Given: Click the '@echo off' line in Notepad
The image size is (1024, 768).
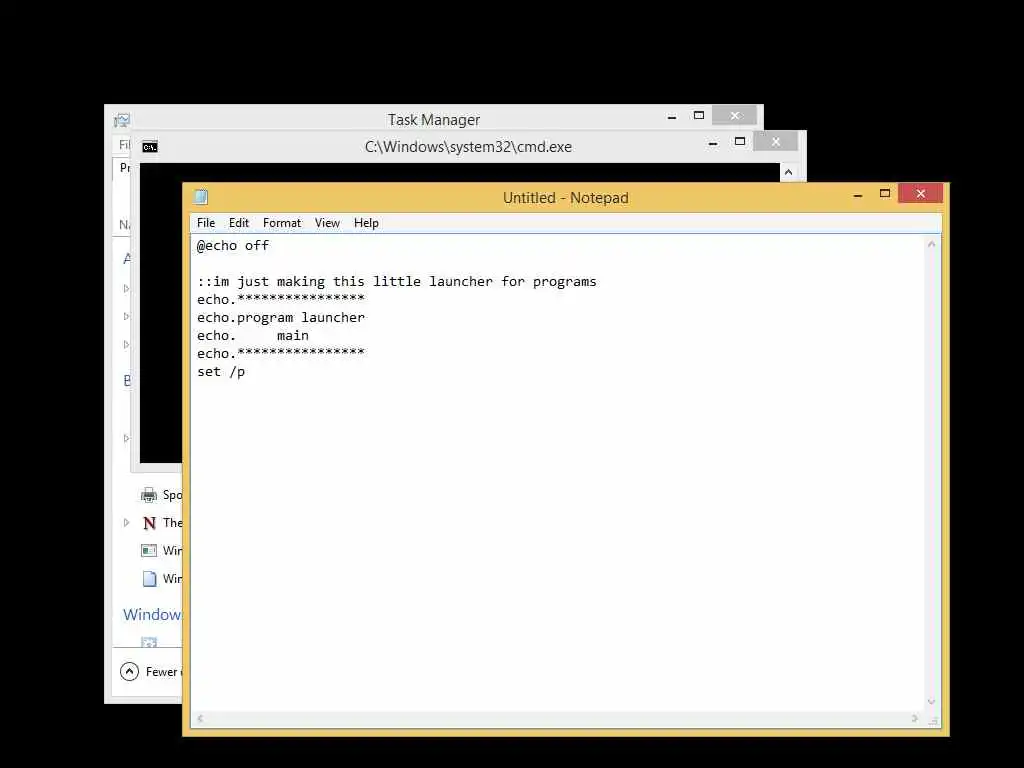Looking at the screenshot, I should pyautogui.click(x=233, y=246).
